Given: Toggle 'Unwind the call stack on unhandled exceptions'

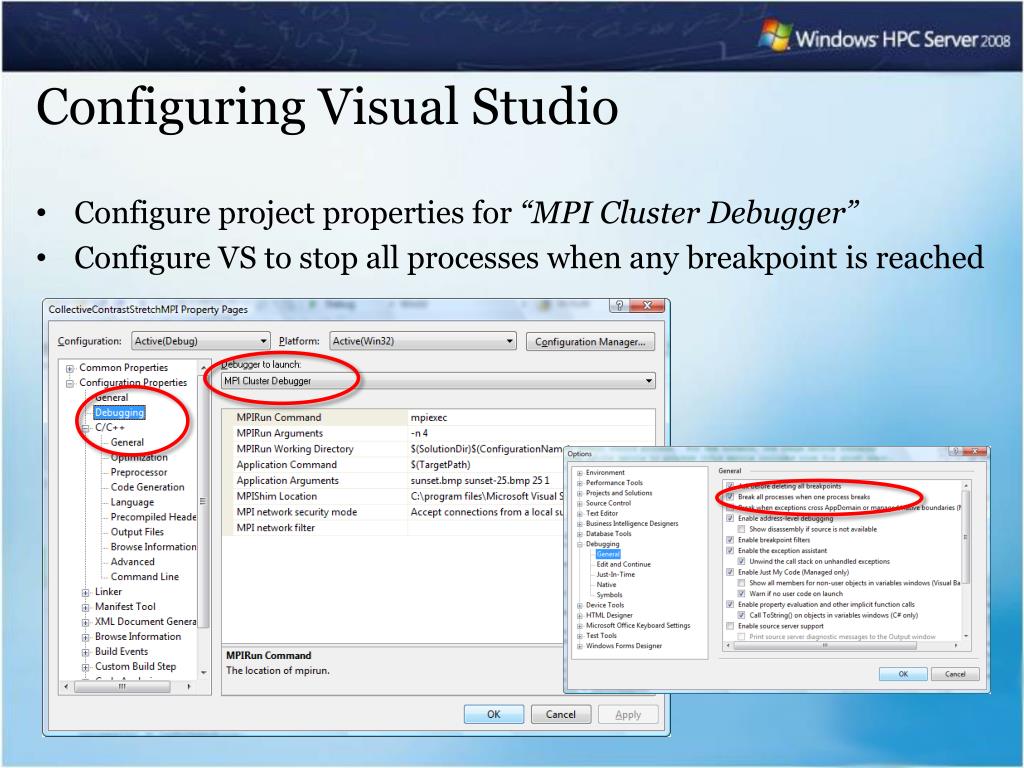Looking at the screenshot, I should (x=741, y=561).
